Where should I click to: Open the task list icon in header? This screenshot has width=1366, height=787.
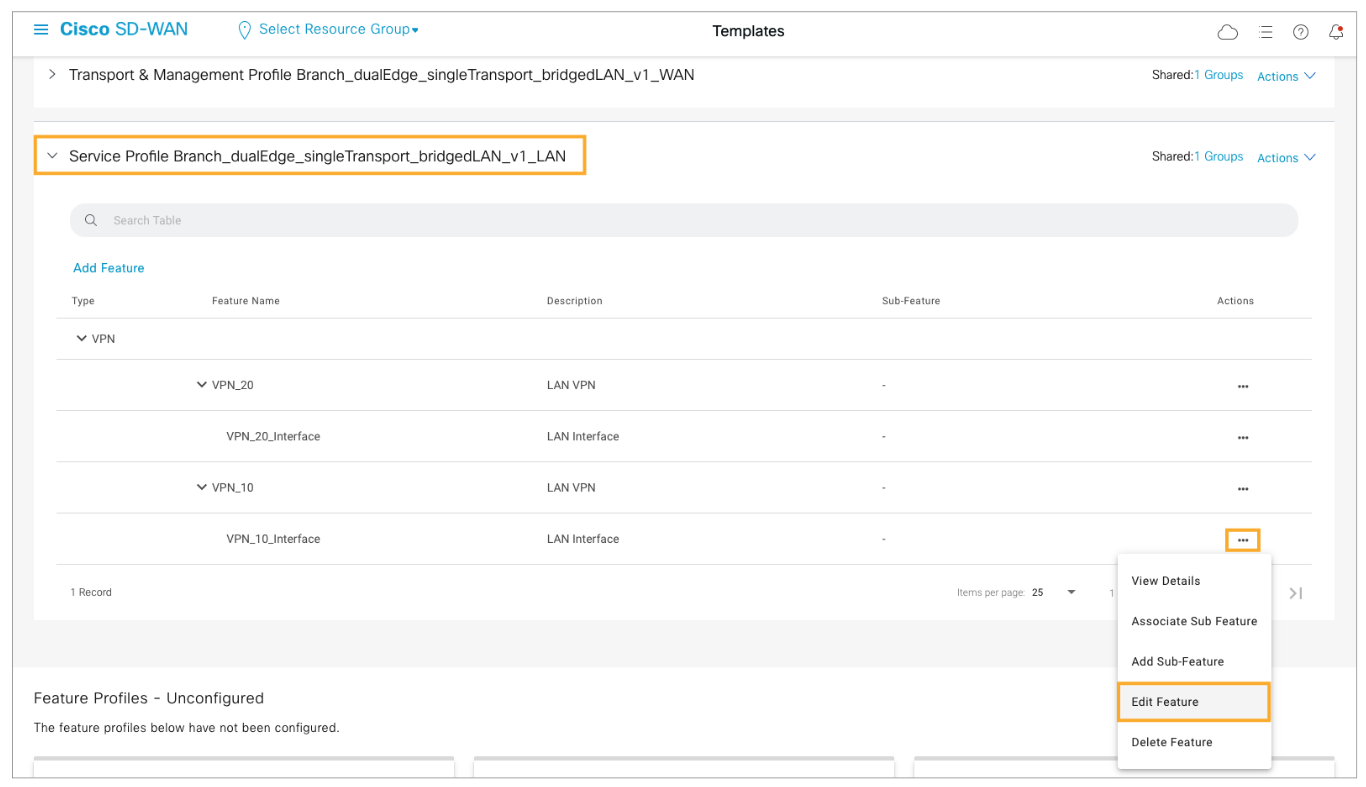pyautogui.click(x=1265, y=32)
